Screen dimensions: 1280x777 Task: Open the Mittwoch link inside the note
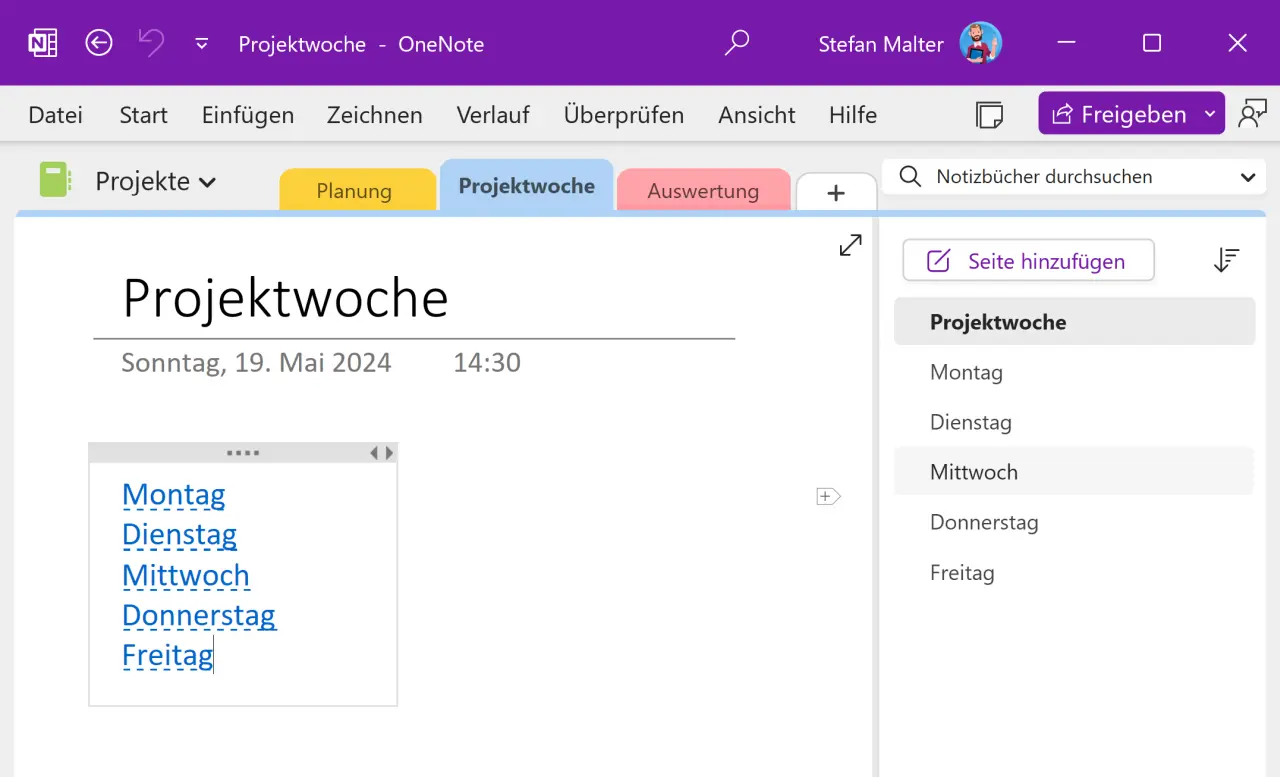(x=186, y=575)
